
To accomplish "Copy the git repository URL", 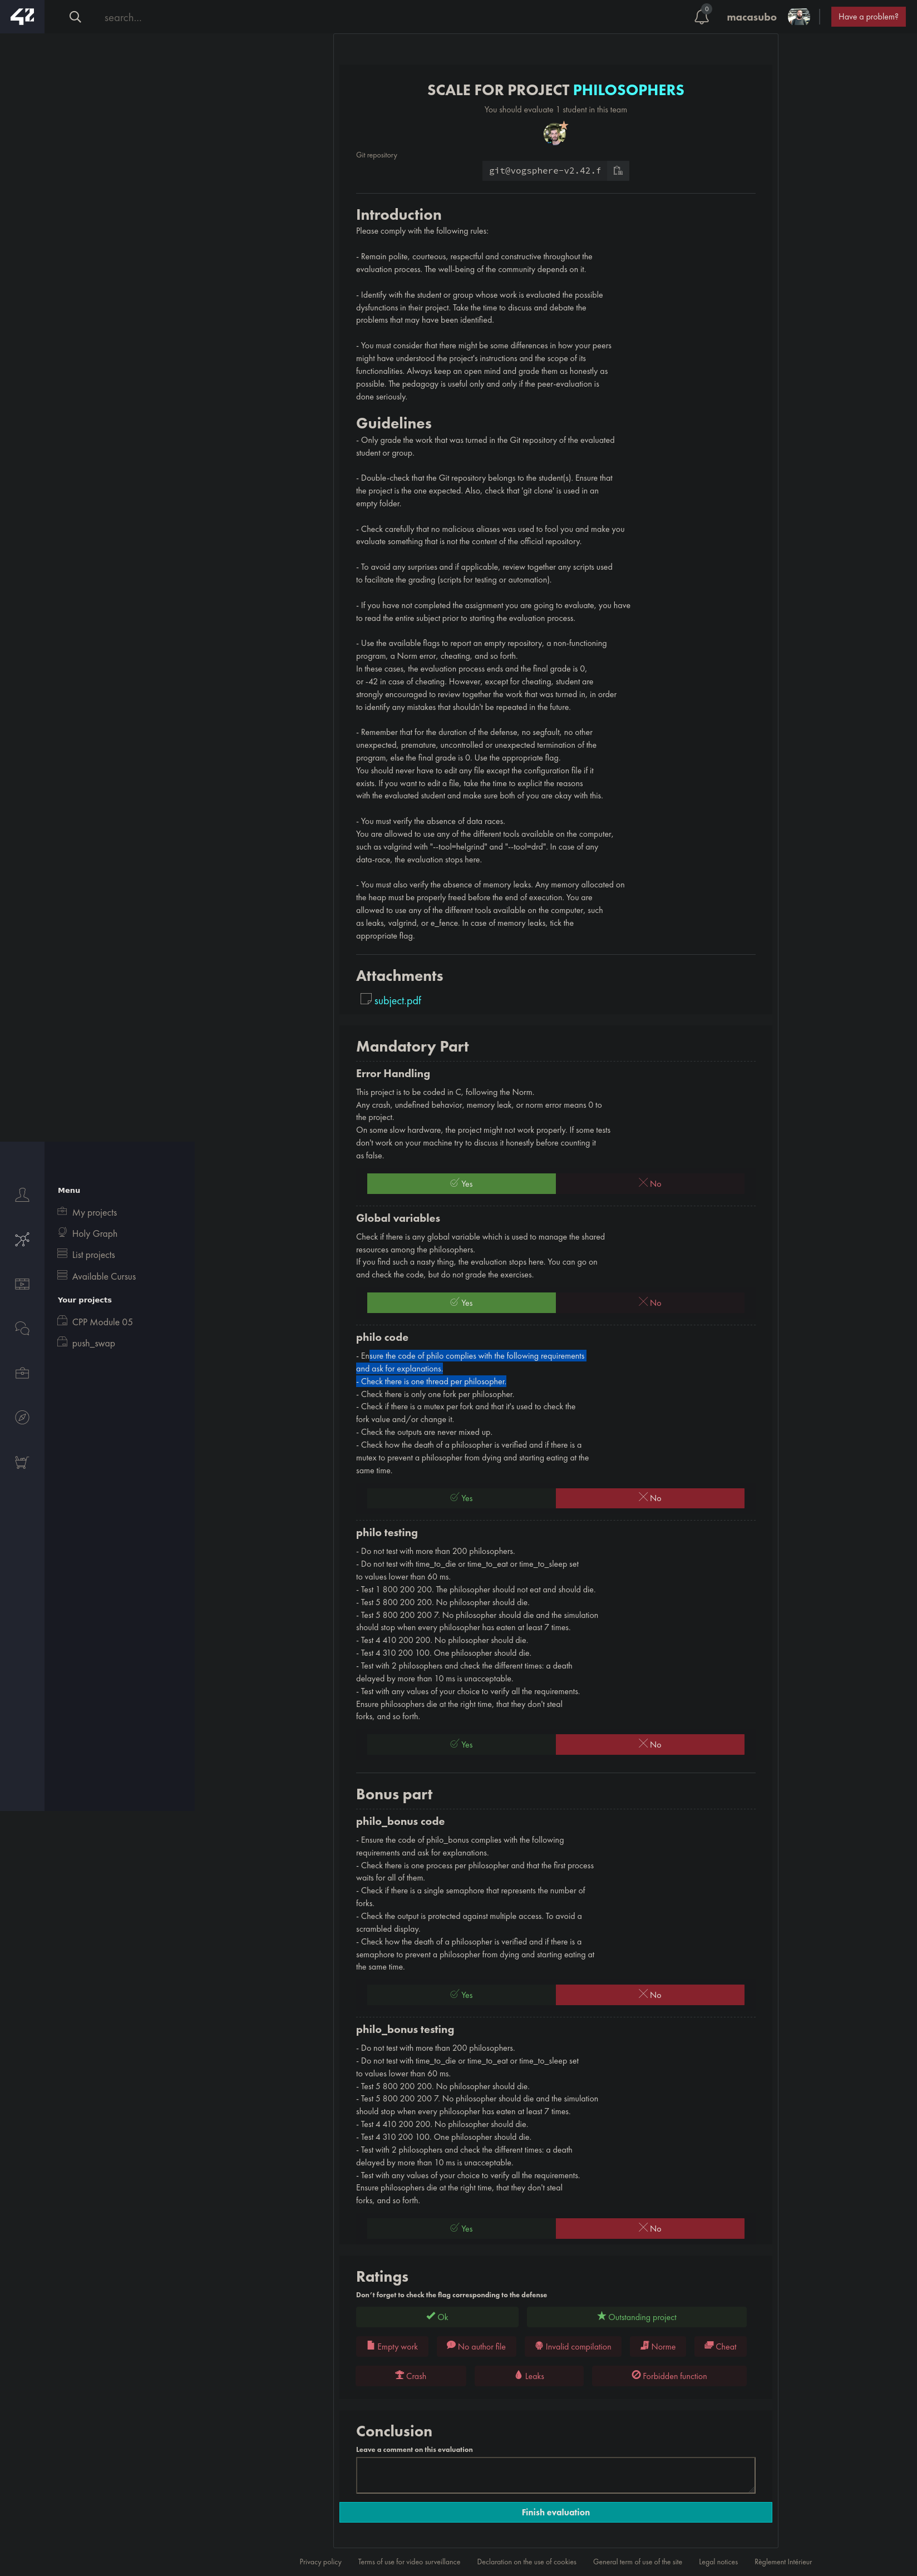I will pos(618,171).
